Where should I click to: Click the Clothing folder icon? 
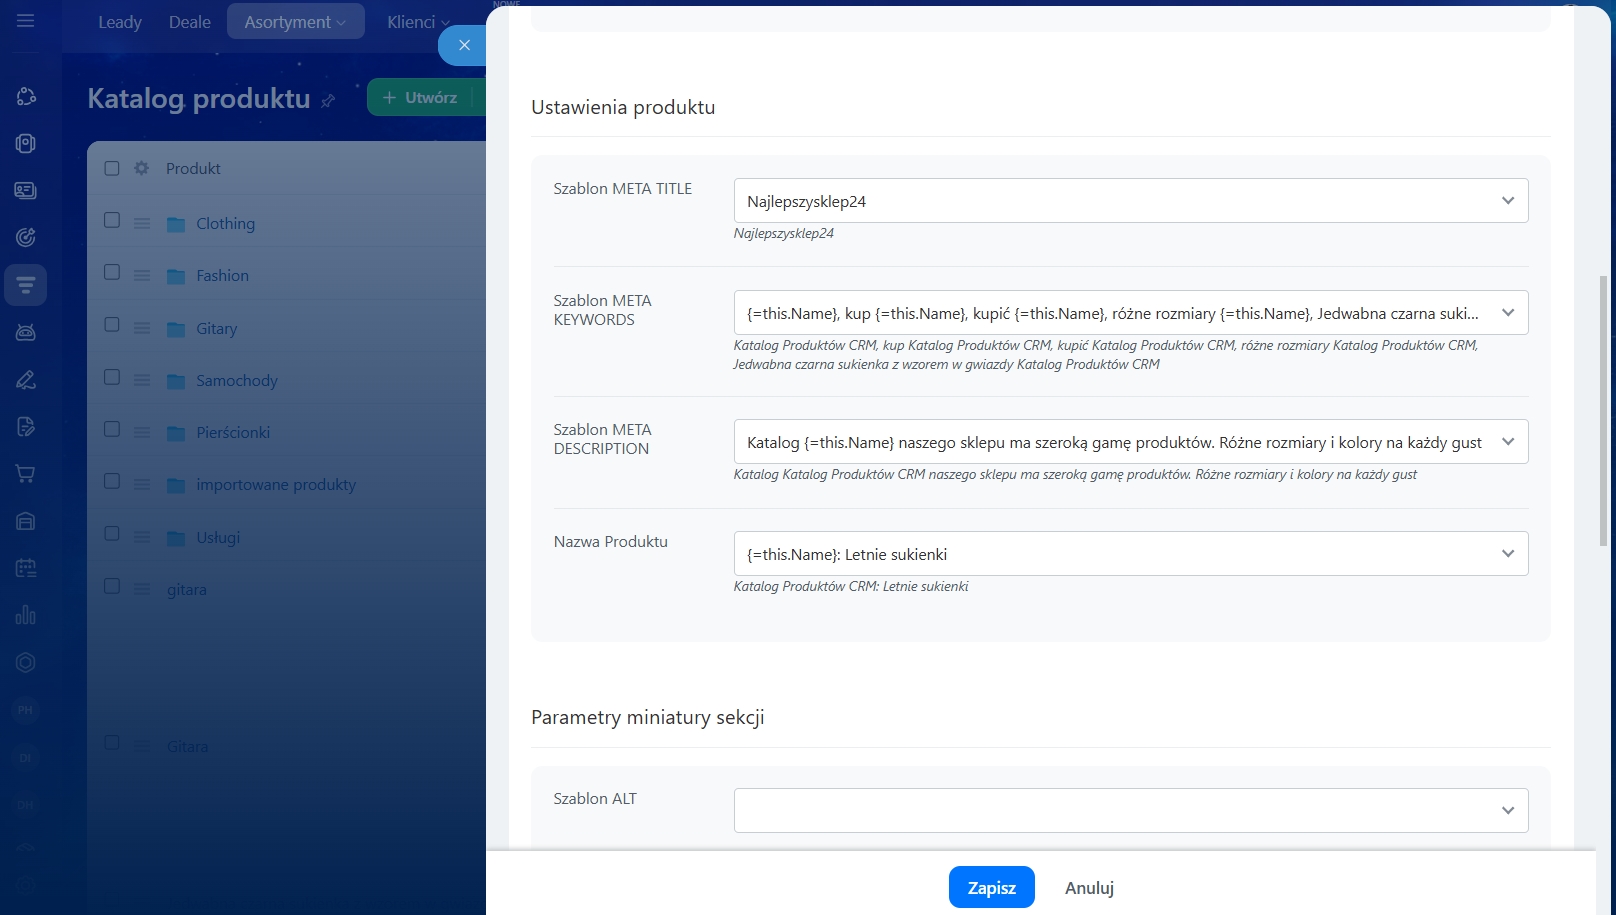click(176, 224)
